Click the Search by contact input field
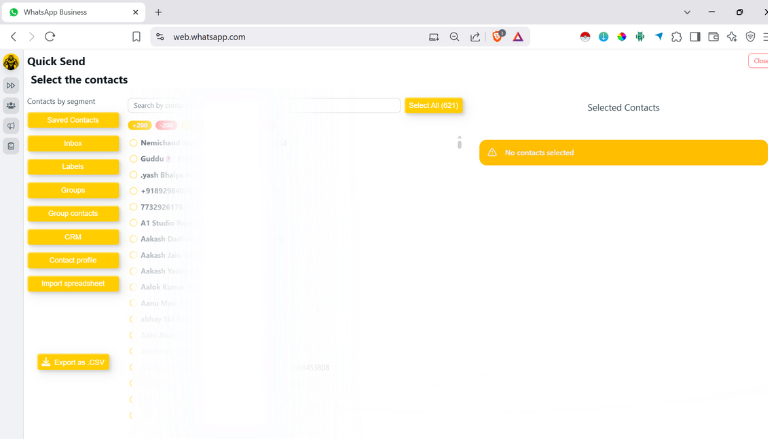 264,105
